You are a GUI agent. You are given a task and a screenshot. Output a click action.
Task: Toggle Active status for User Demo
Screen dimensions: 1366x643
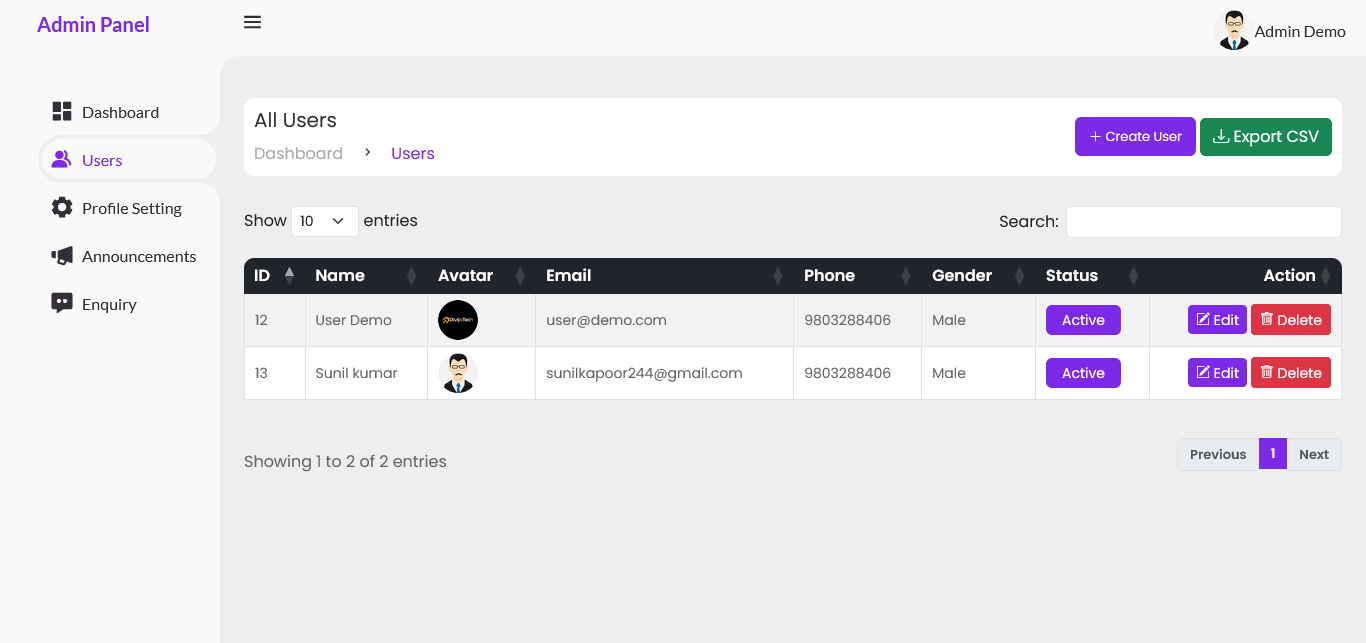(1083, 320)
